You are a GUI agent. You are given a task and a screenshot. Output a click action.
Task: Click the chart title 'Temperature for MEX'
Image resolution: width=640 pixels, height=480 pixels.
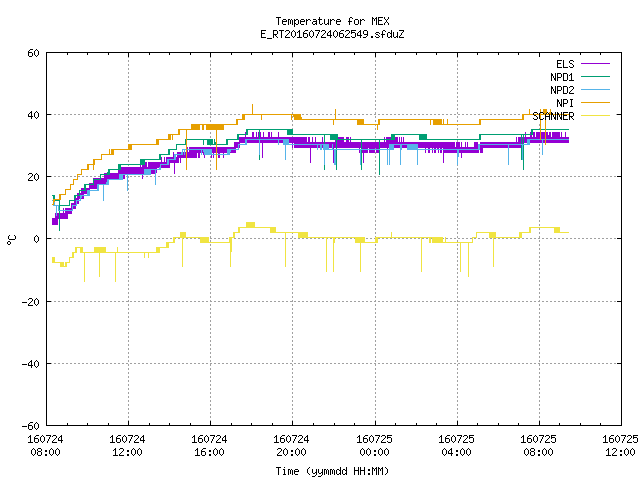(332, 21)
